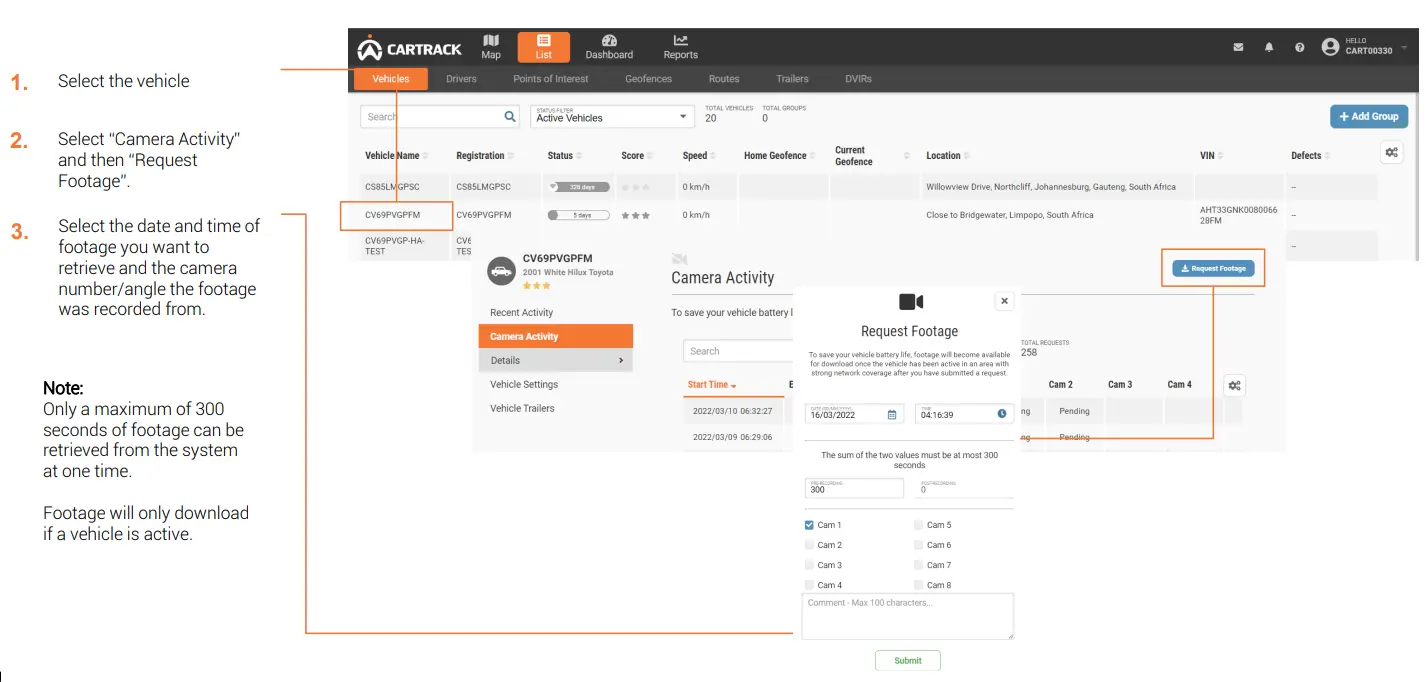Open the Points of Interest tab
The height and width of the screenshot is (682, 1426).
pos(551,79)
